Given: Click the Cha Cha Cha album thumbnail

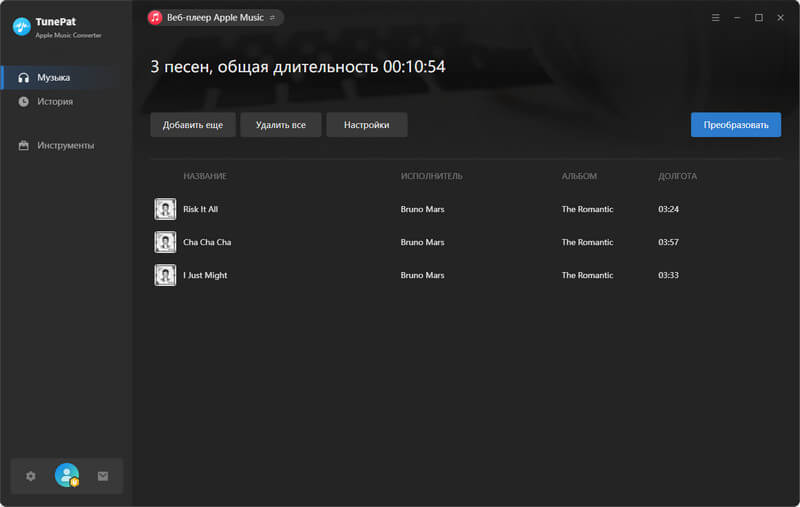Looking at the screenshot, I should pyautogui.click(x=165, y=242).
